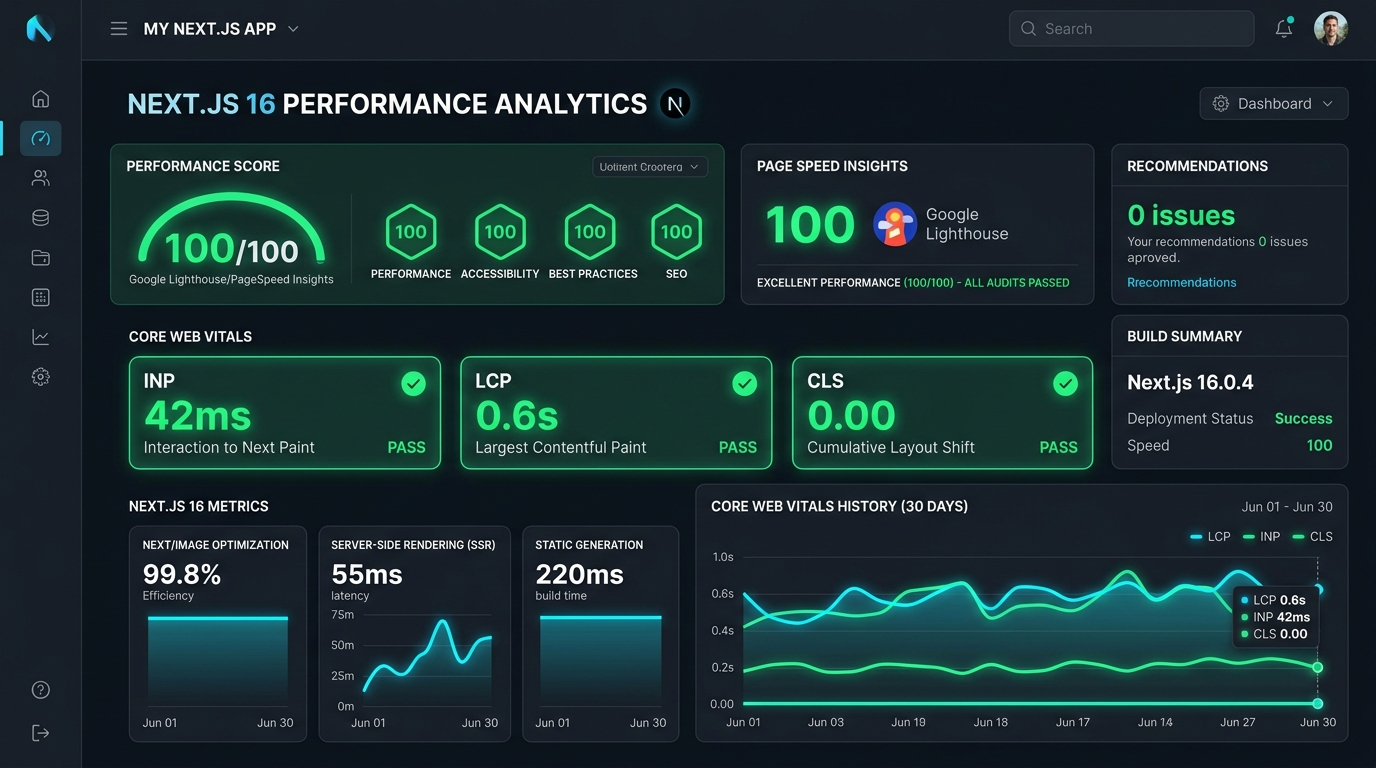Click the Rrecommendations link

1181,283
